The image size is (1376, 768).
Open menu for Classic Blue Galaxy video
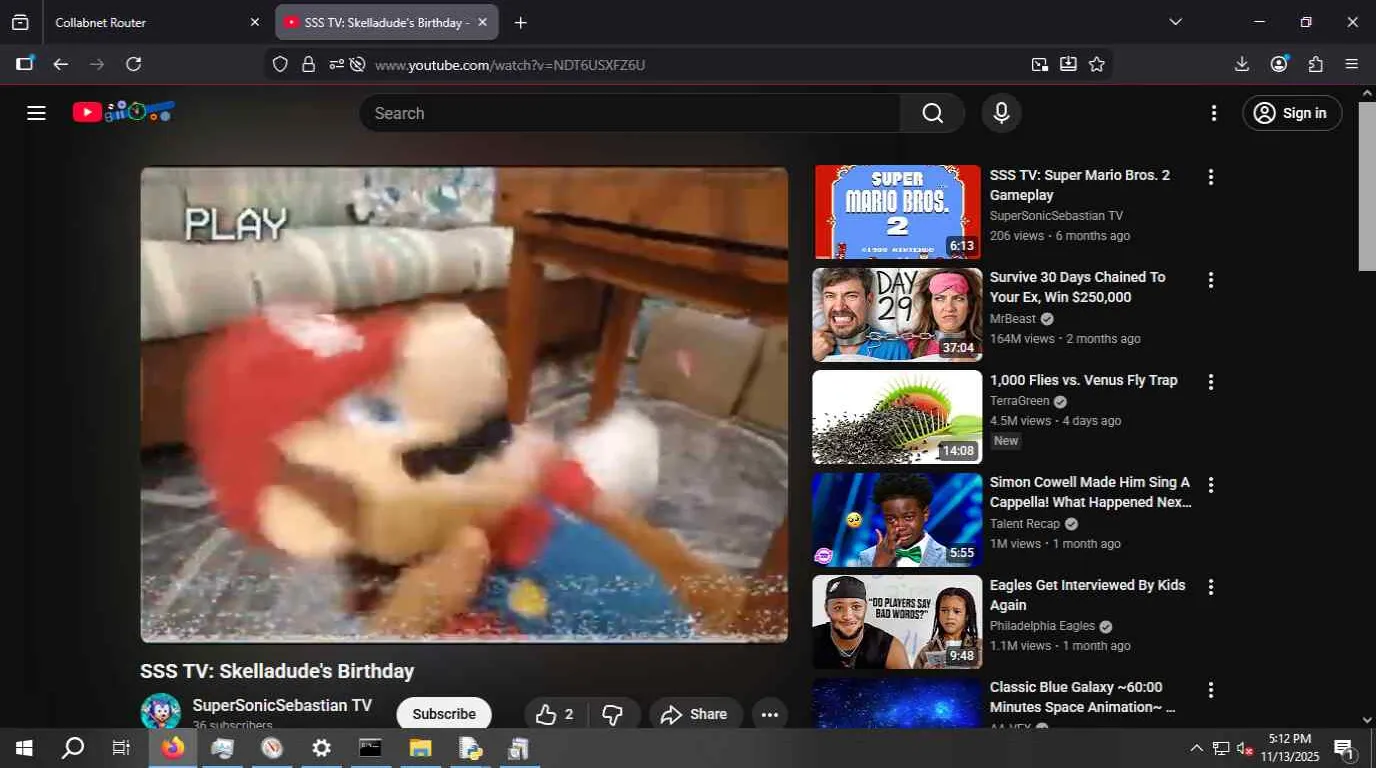pos(1210,690)
